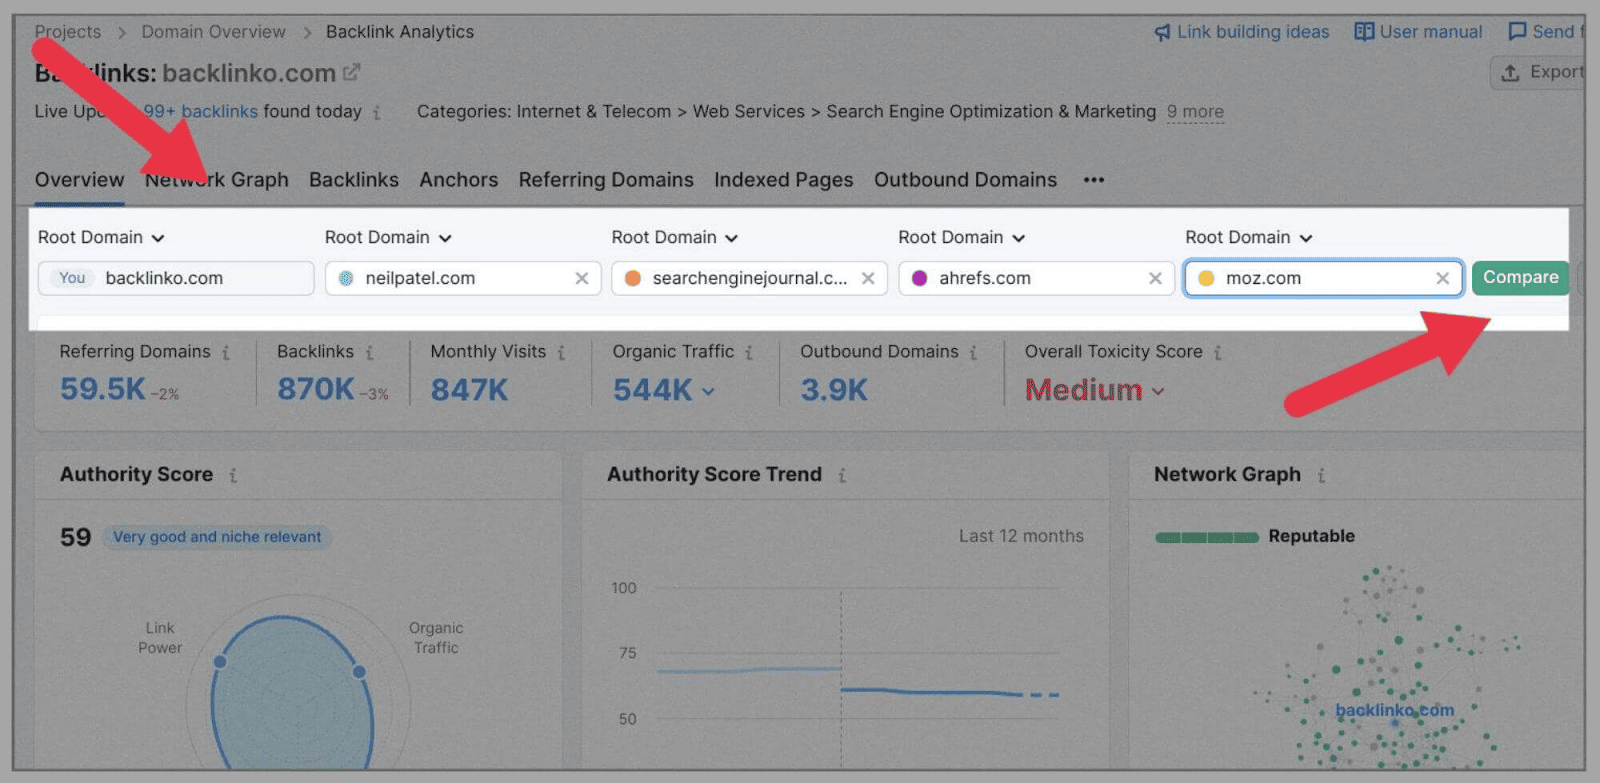Open the Anchors tab
This screenshot has width=1600, height=783.
coord(459,180)
